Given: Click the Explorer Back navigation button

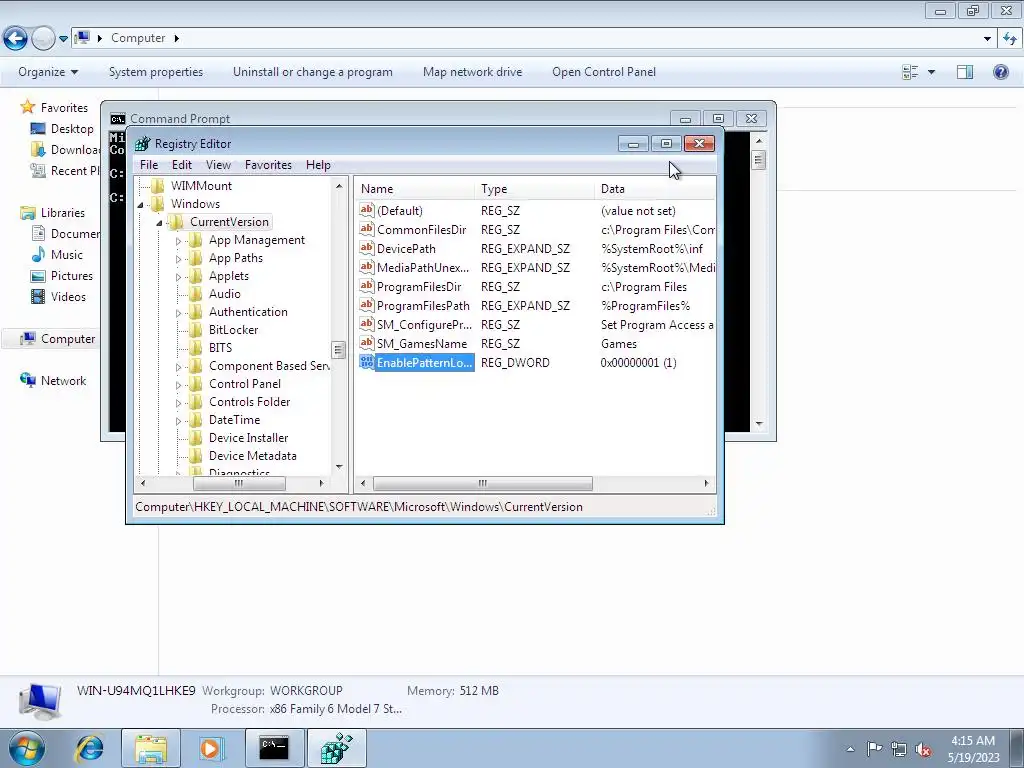Looking at the screenshot, I should [x=16, y=39].
